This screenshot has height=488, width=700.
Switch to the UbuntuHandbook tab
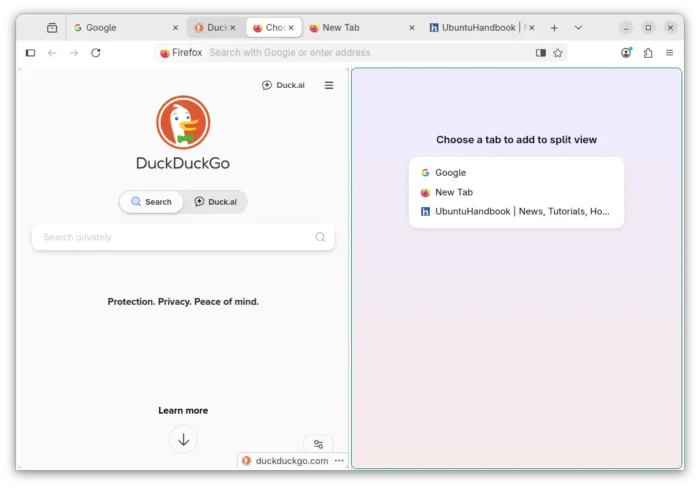click(475, 28)
